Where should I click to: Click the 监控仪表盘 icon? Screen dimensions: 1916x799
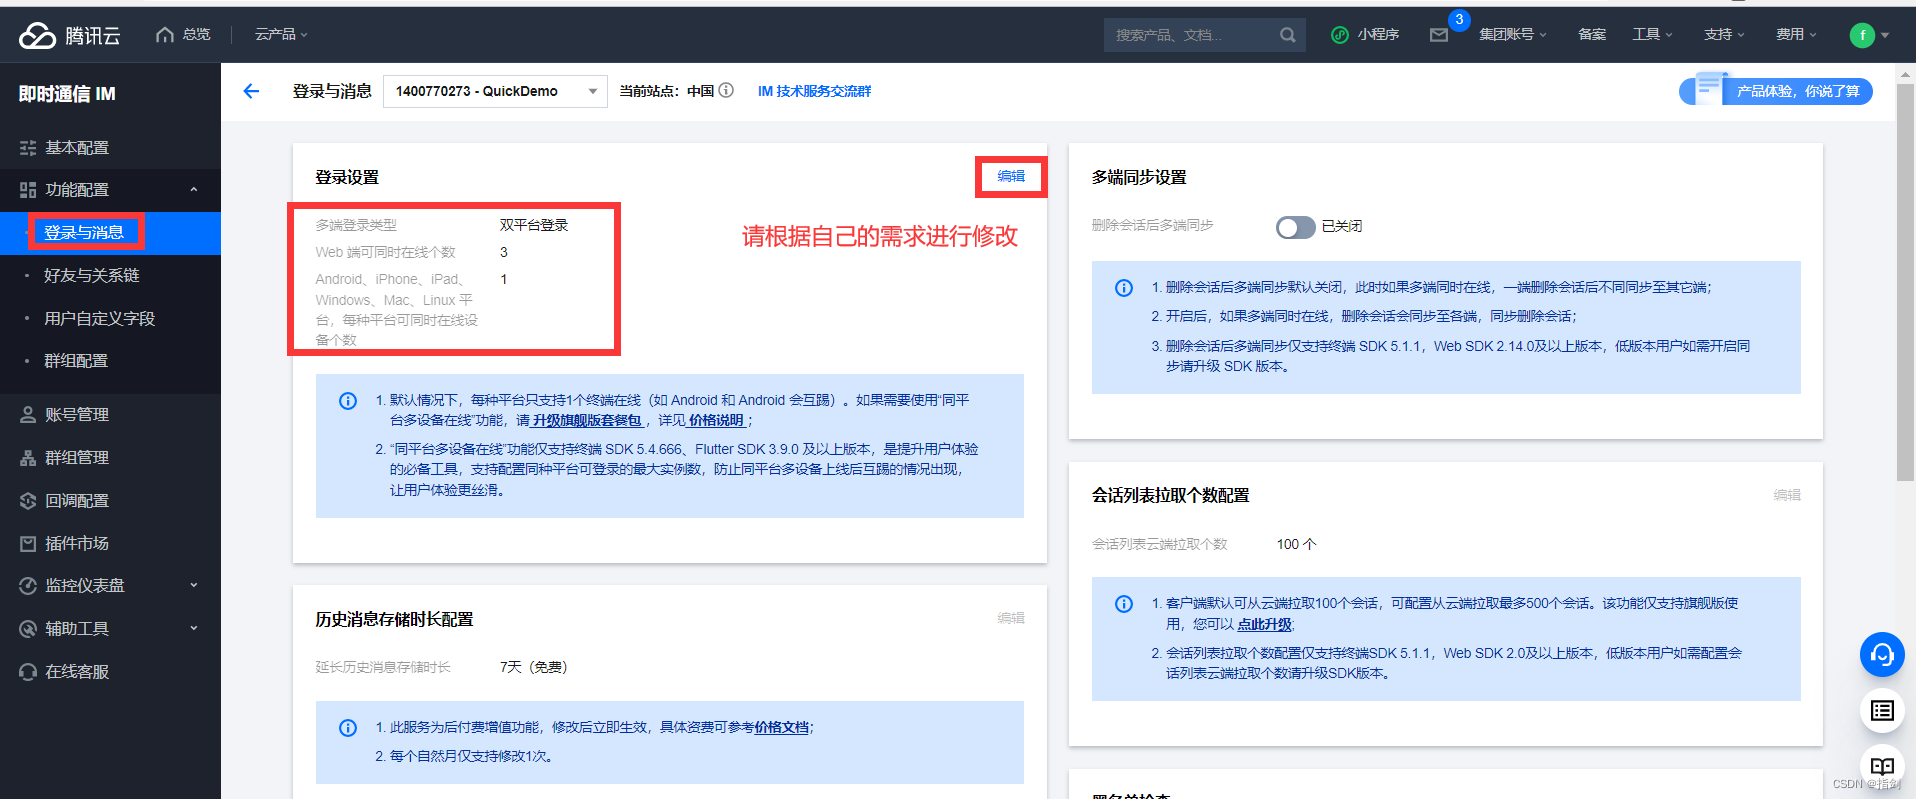click(x=28, y=586)
